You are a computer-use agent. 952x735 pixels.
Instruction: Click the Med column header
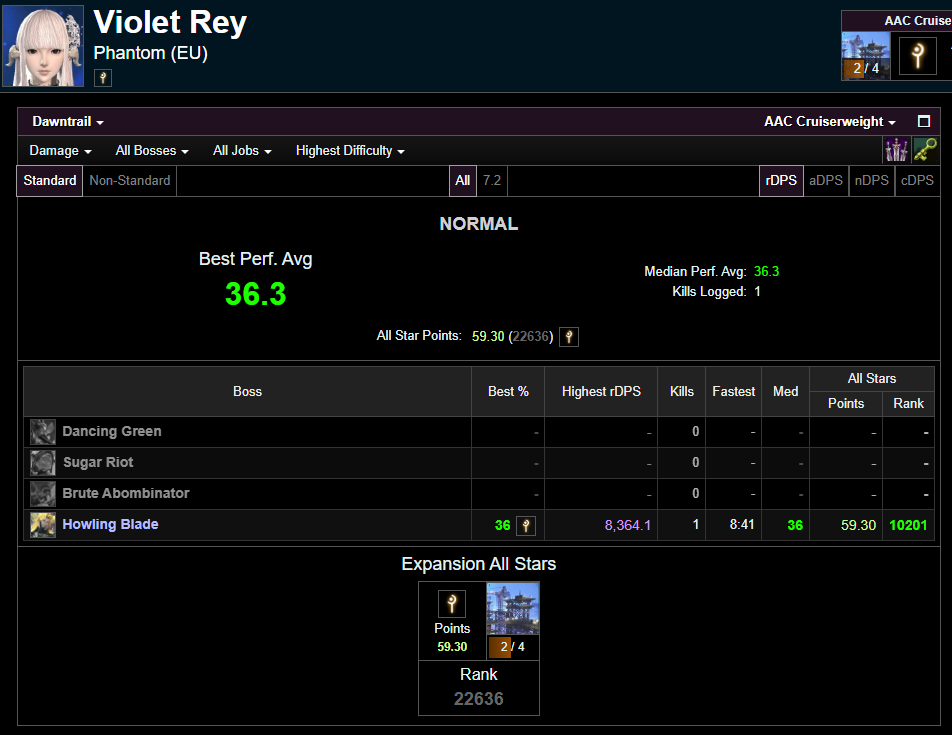(785, 391)
